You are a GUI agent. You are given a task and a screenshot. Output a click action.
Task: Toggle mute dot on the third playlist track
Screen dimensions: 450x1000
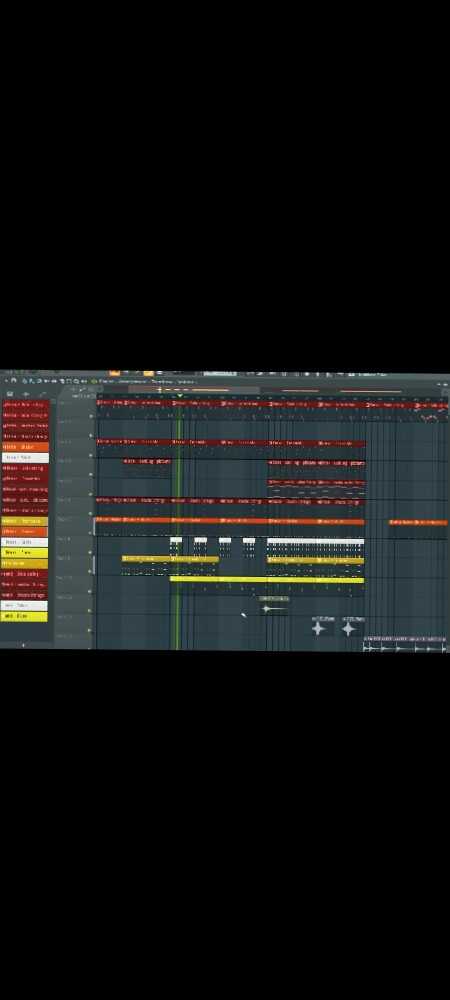click(92, 455)
